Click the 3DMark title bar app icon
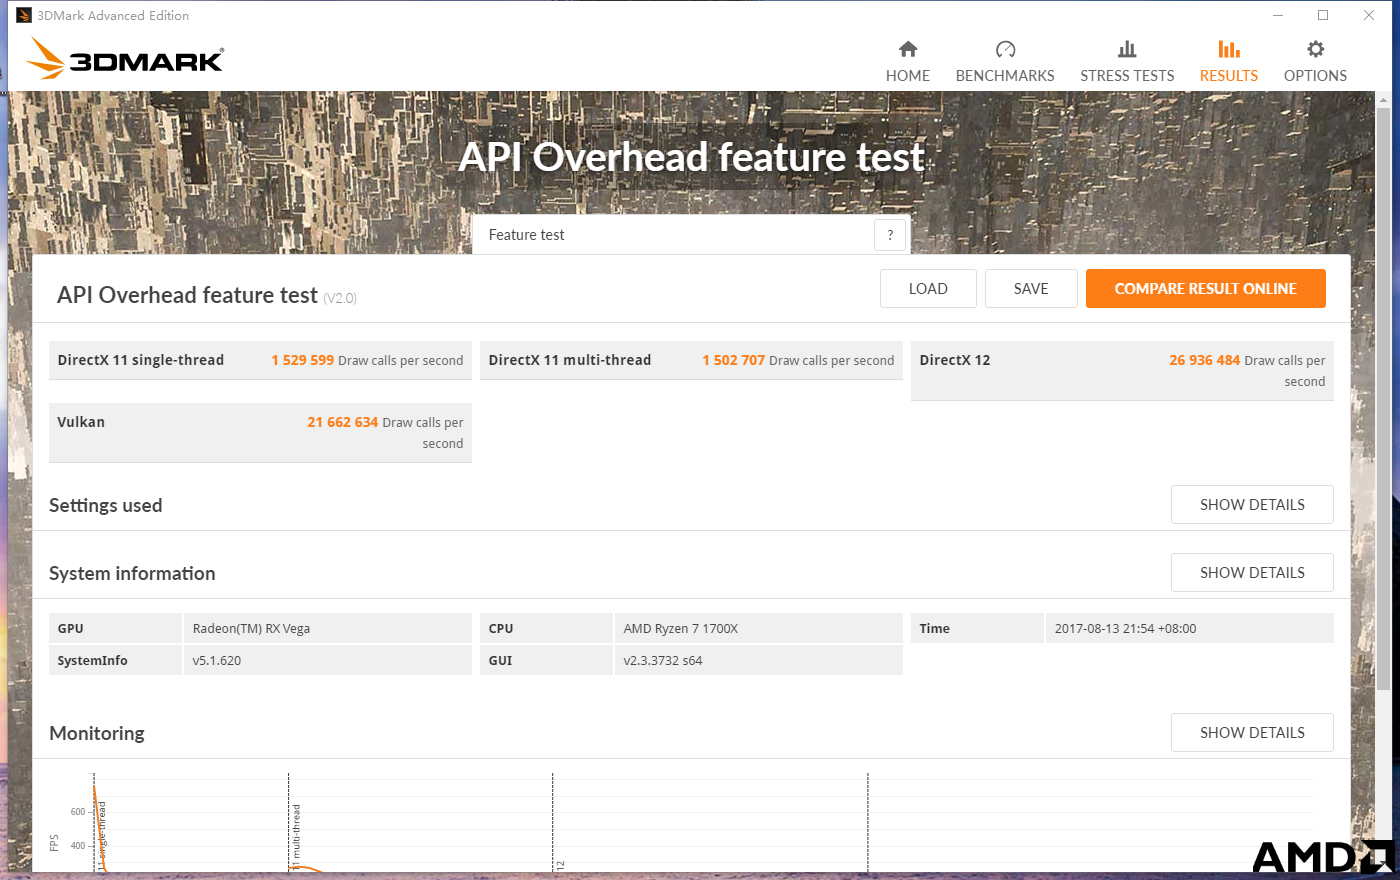Image resolution: width=1400 pixels, height=880 pixels. tap(24, 15)
